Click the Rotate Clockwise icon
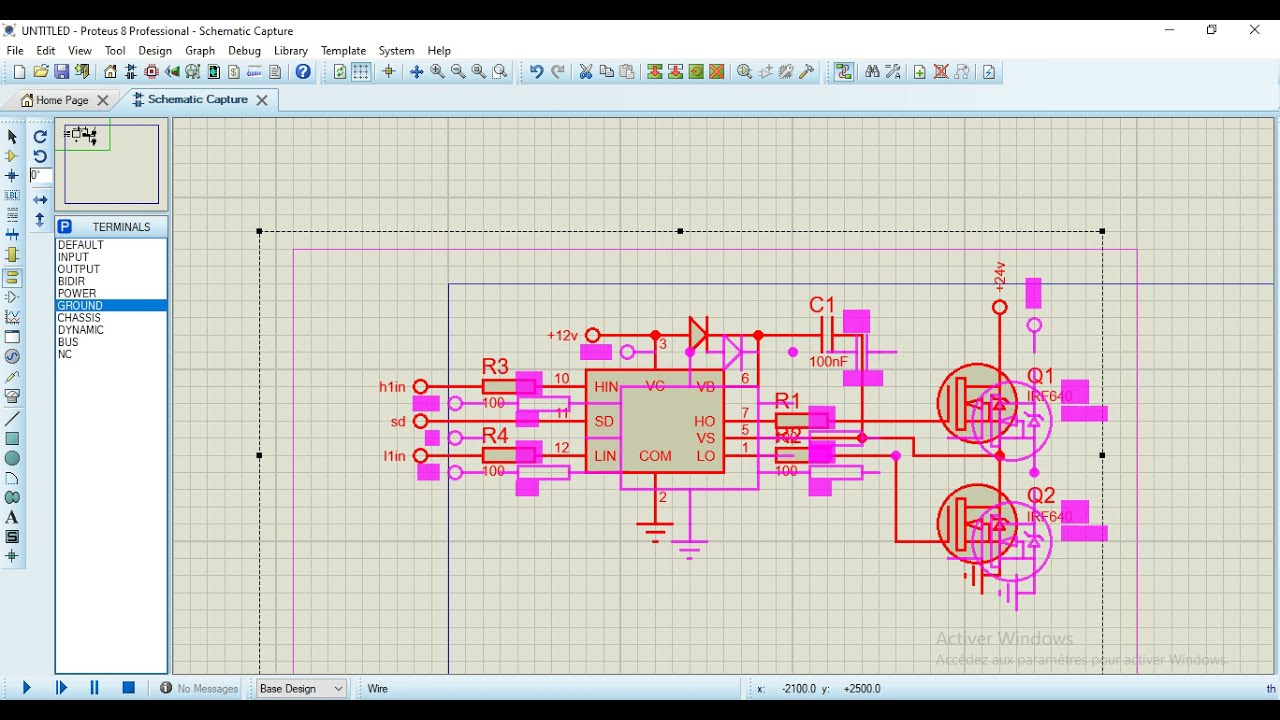This screenshot has width=1280, height=720. click(40, 137)
